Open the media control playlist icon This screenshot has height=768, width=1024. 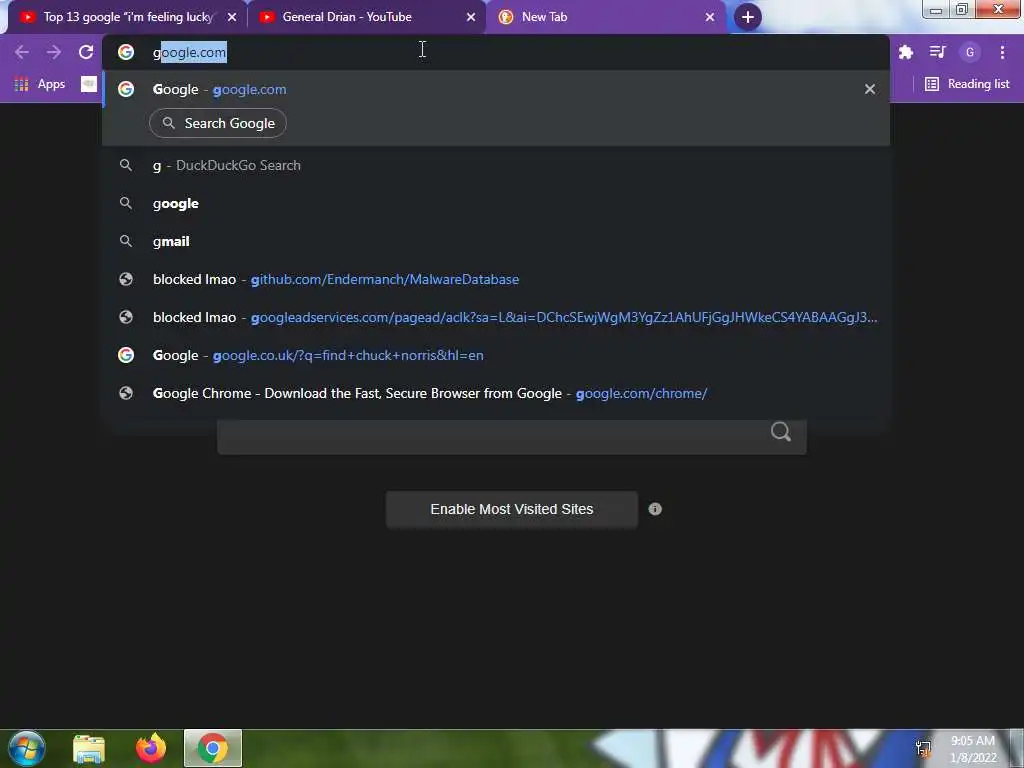tap(938, 52)
